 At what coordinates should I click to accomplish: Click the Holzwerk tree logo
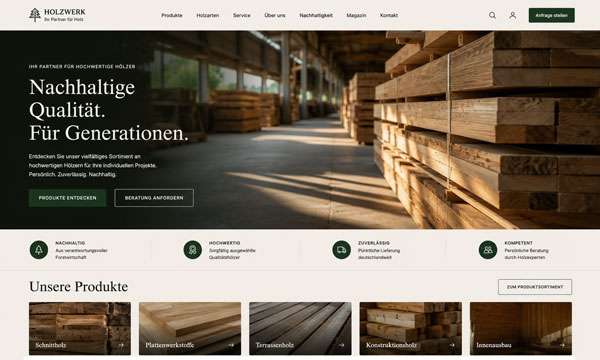(x=35, y=15)
